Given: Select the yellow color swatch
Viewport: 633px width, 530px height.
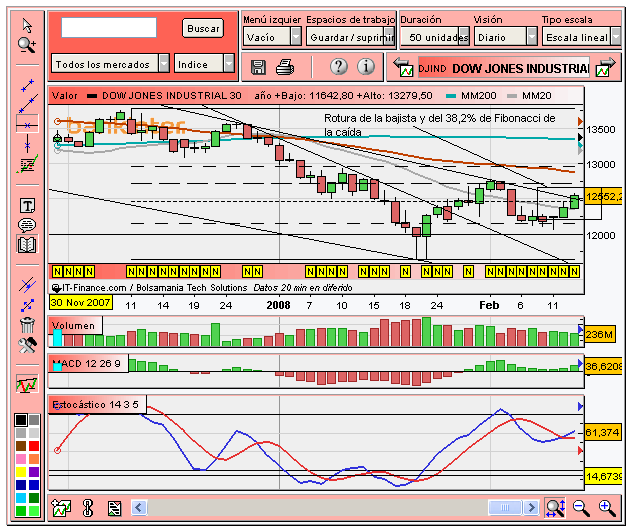Looking at the screenshot, I should point(21,471).
